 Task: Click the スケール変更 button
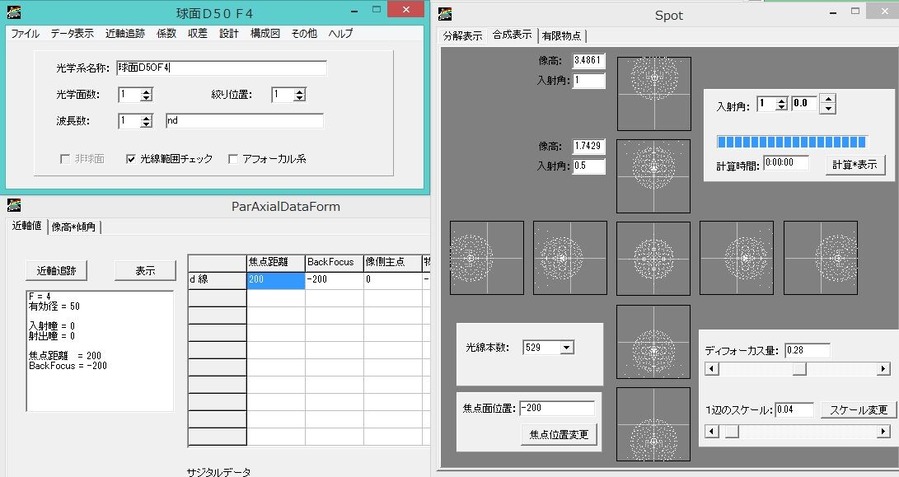click(x=859, y=409)
